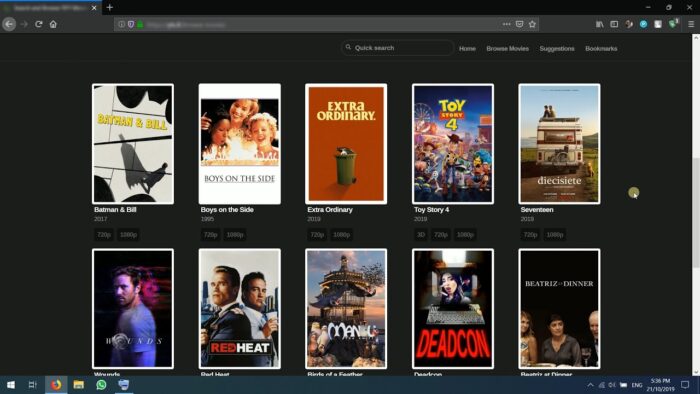The width and height of the screenshot is (700, 394).
Task: Open the Browse Movies page
Action: coord(507,48)
